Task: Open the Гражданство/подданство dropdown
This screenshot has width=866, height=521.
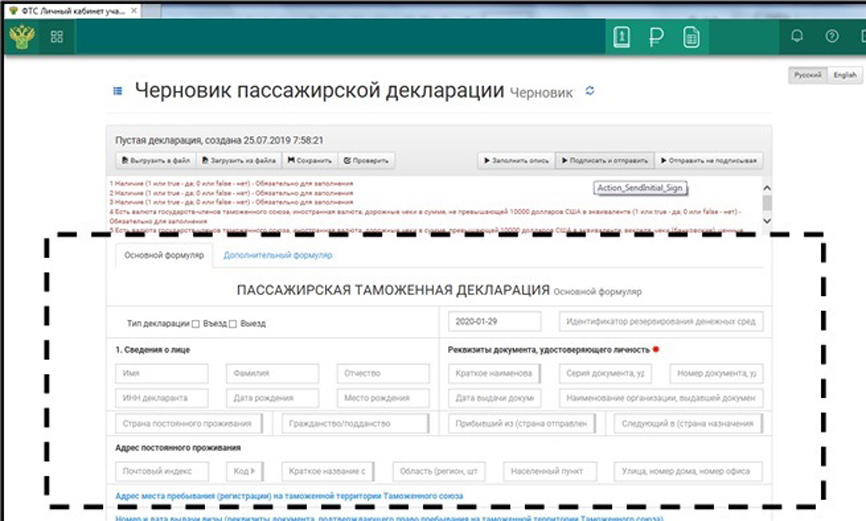Action: tap(355, 424)
